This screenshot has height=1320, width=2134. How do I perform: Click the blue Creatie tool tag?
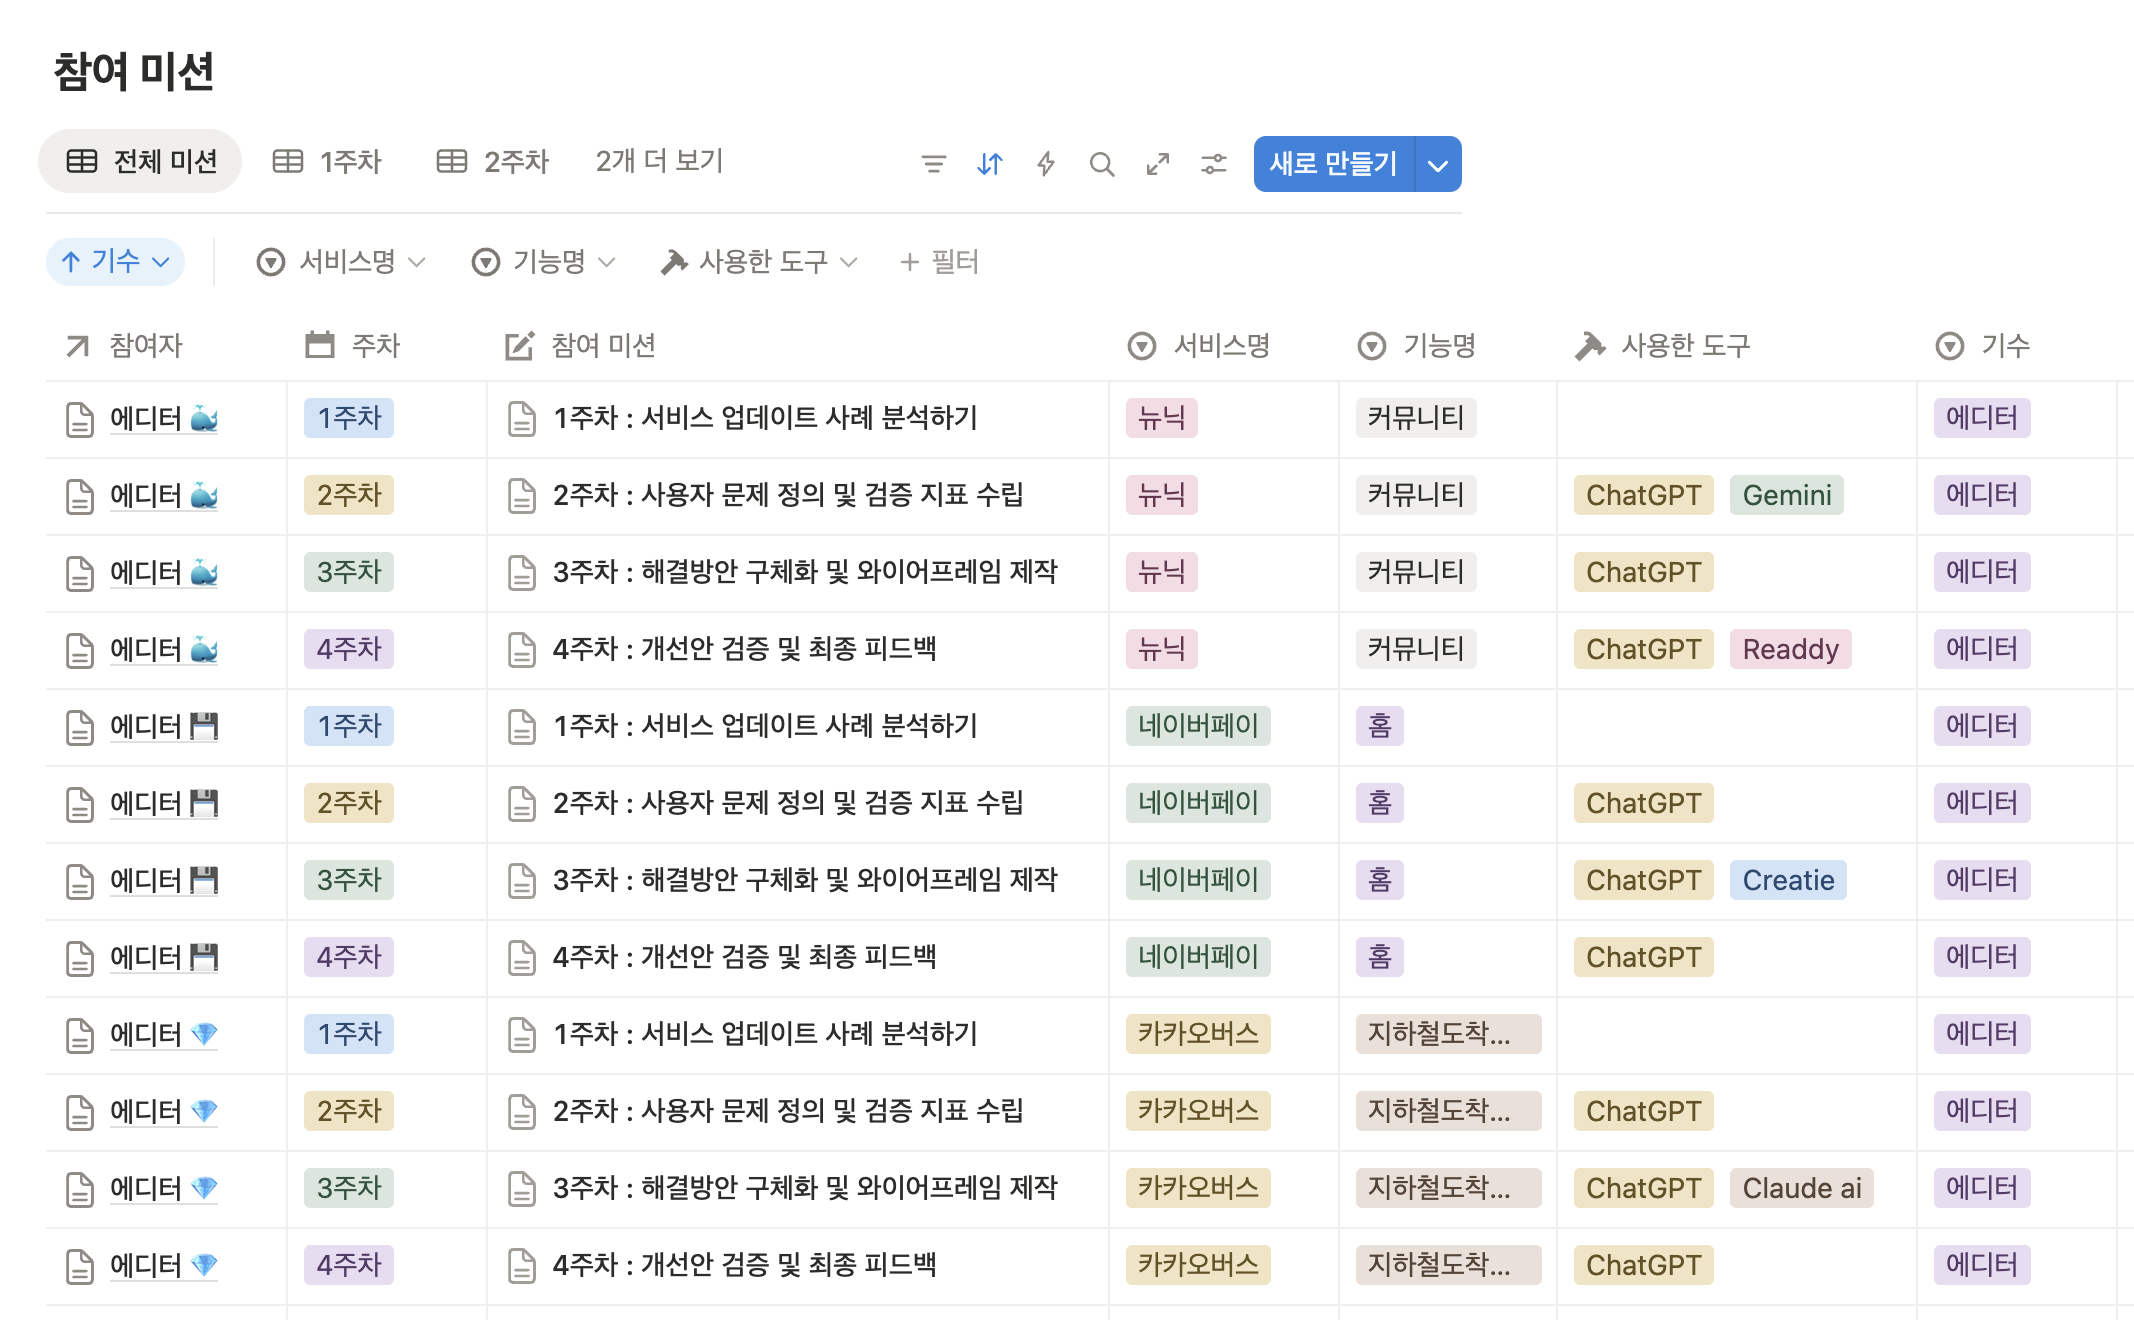tap(1787, 880)
